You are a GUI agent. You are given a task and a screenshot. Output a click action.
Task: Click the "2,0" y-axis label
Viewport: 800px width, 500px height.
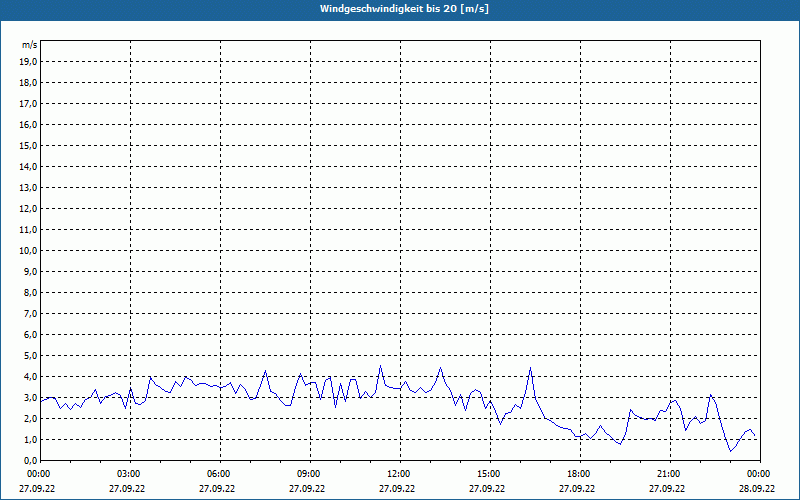pyautogui.click(x=31, y=418)
